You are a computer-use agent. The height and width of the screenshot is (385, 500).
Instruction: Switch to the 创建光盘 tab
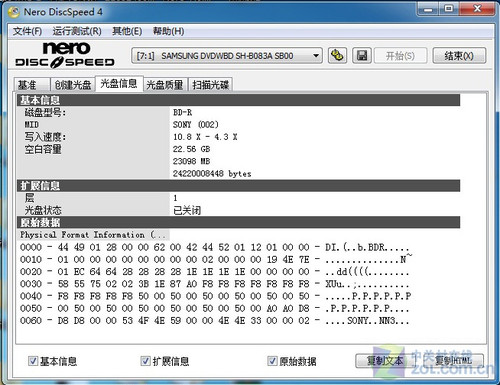[x=73, y=85]
